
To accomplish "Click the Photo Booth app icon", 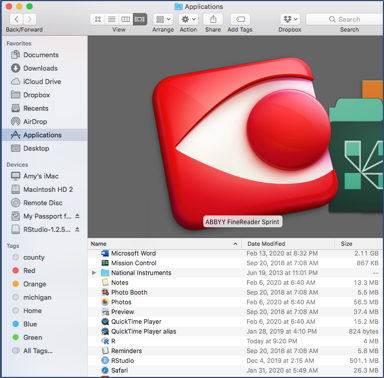I will [105, 292].
